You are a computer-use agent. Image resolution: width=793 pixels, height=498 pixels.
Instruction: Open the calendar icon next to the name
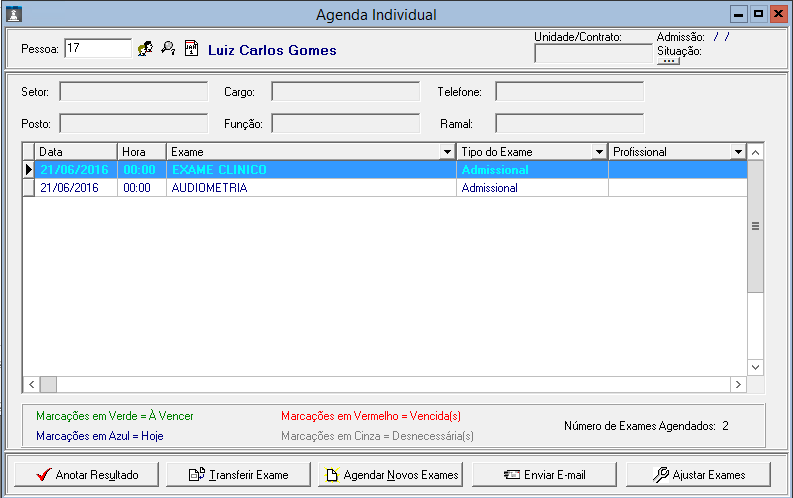pyautogui.click(x=191, y=48)
